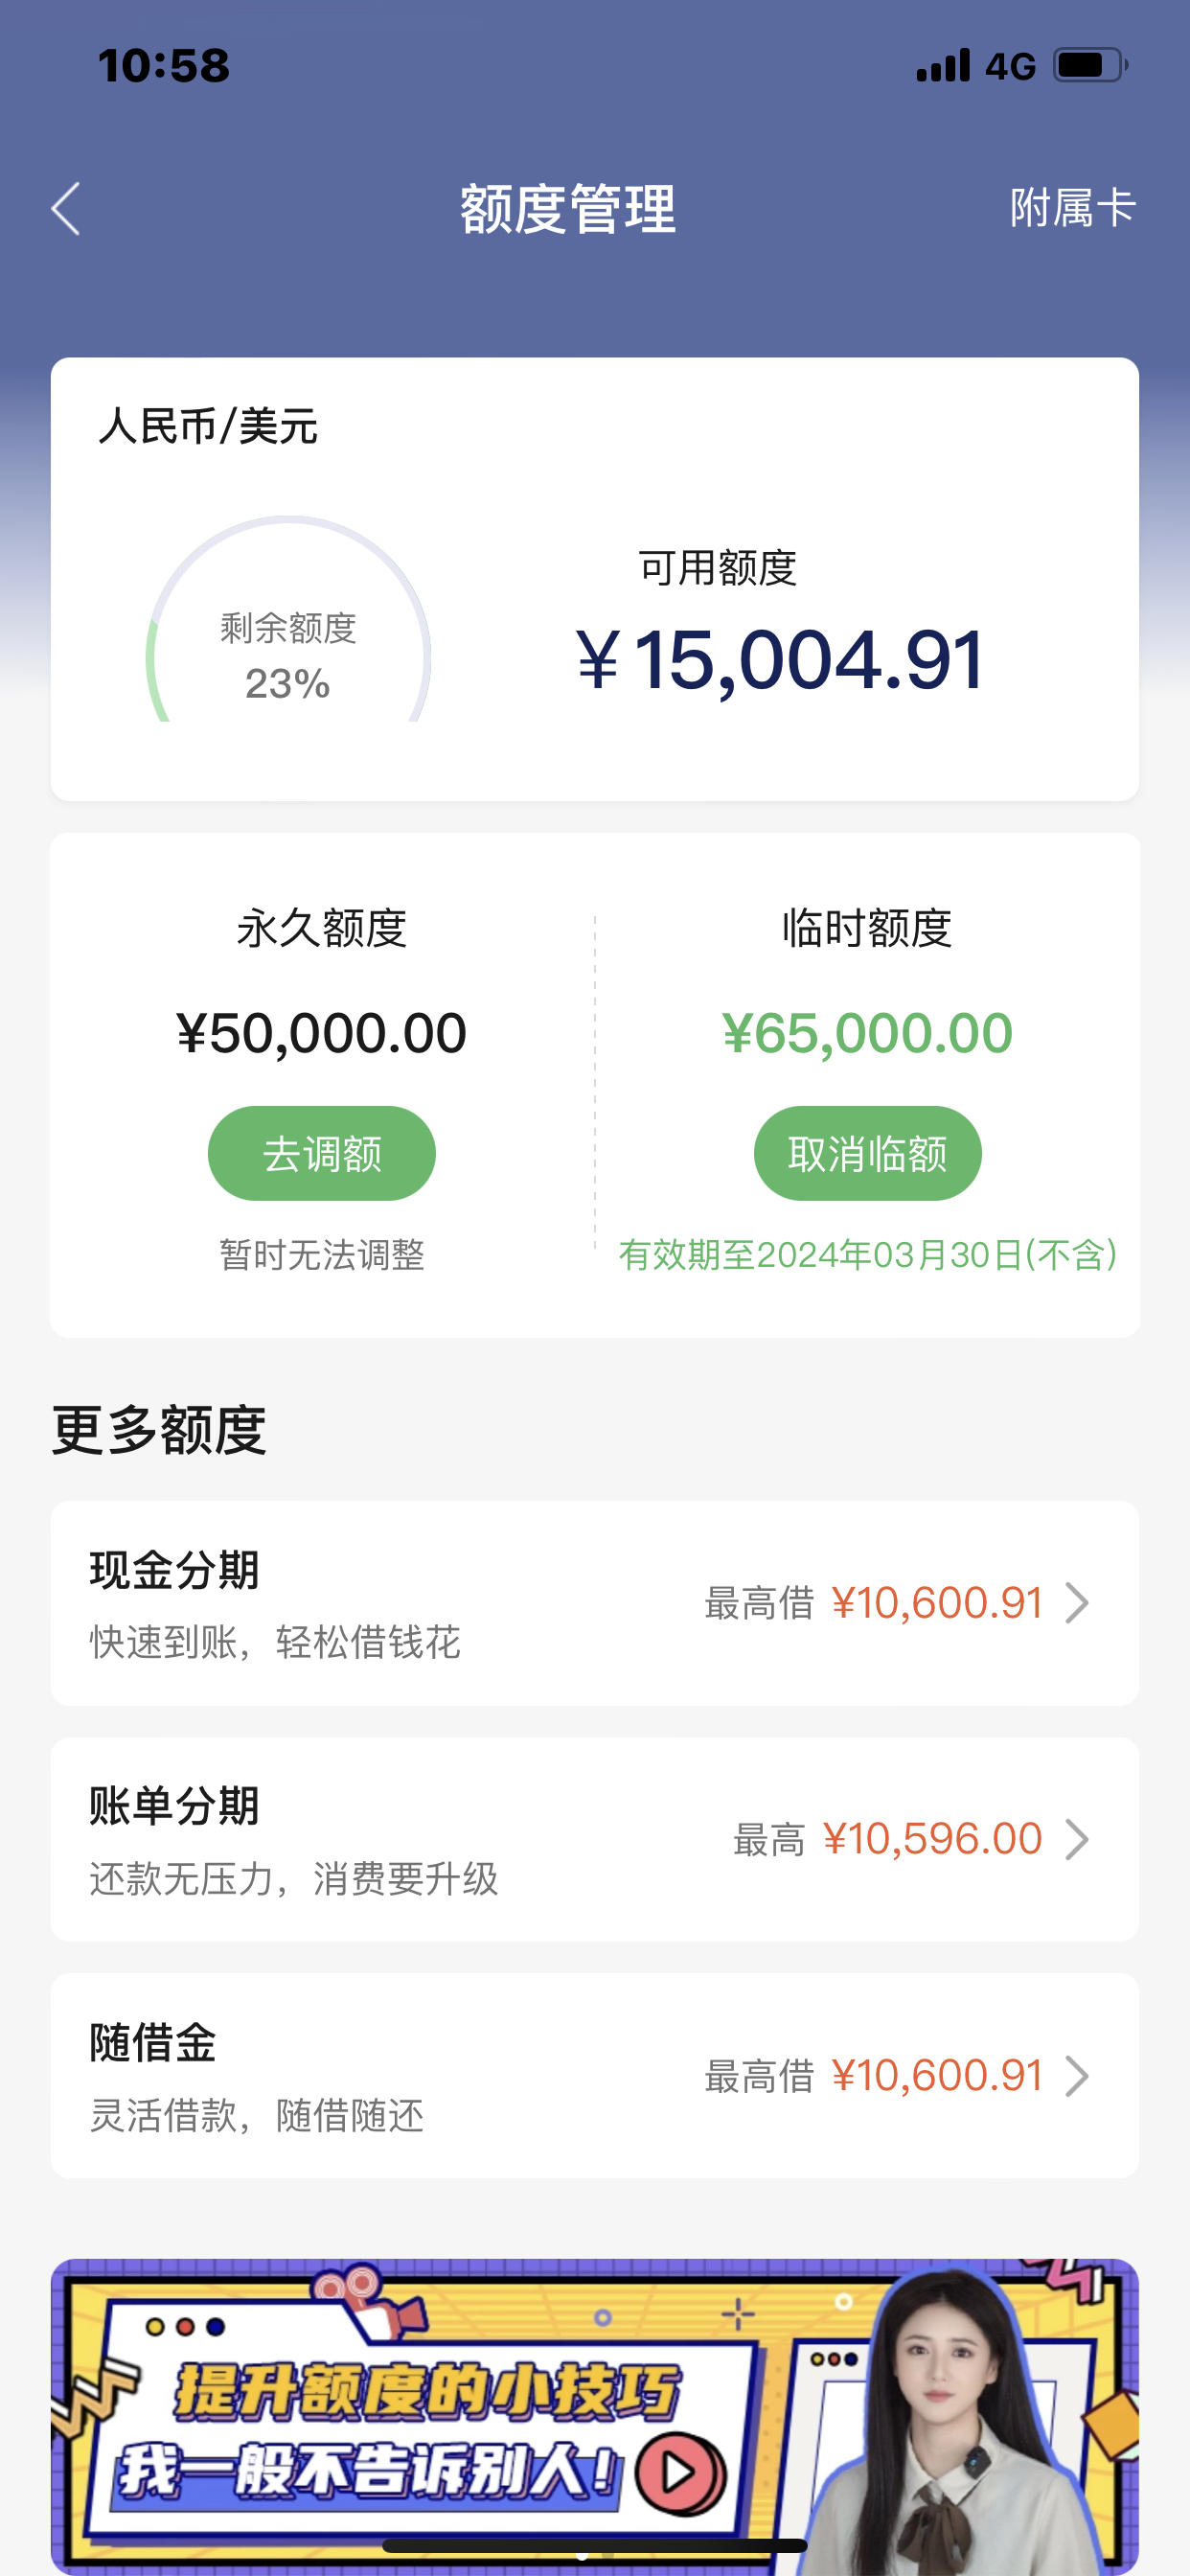Tap the back arrow icon
1190x2576 pixels.
tap(66, 209)
